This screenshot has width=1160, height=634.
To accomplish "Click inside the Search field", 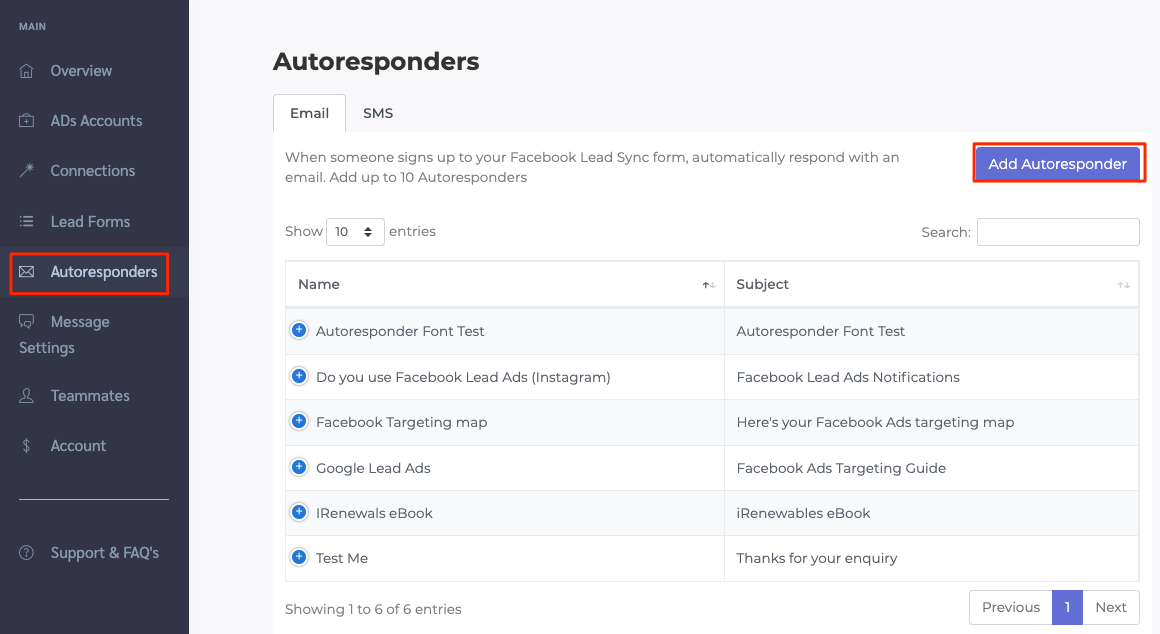I will tap(1057, 231).
